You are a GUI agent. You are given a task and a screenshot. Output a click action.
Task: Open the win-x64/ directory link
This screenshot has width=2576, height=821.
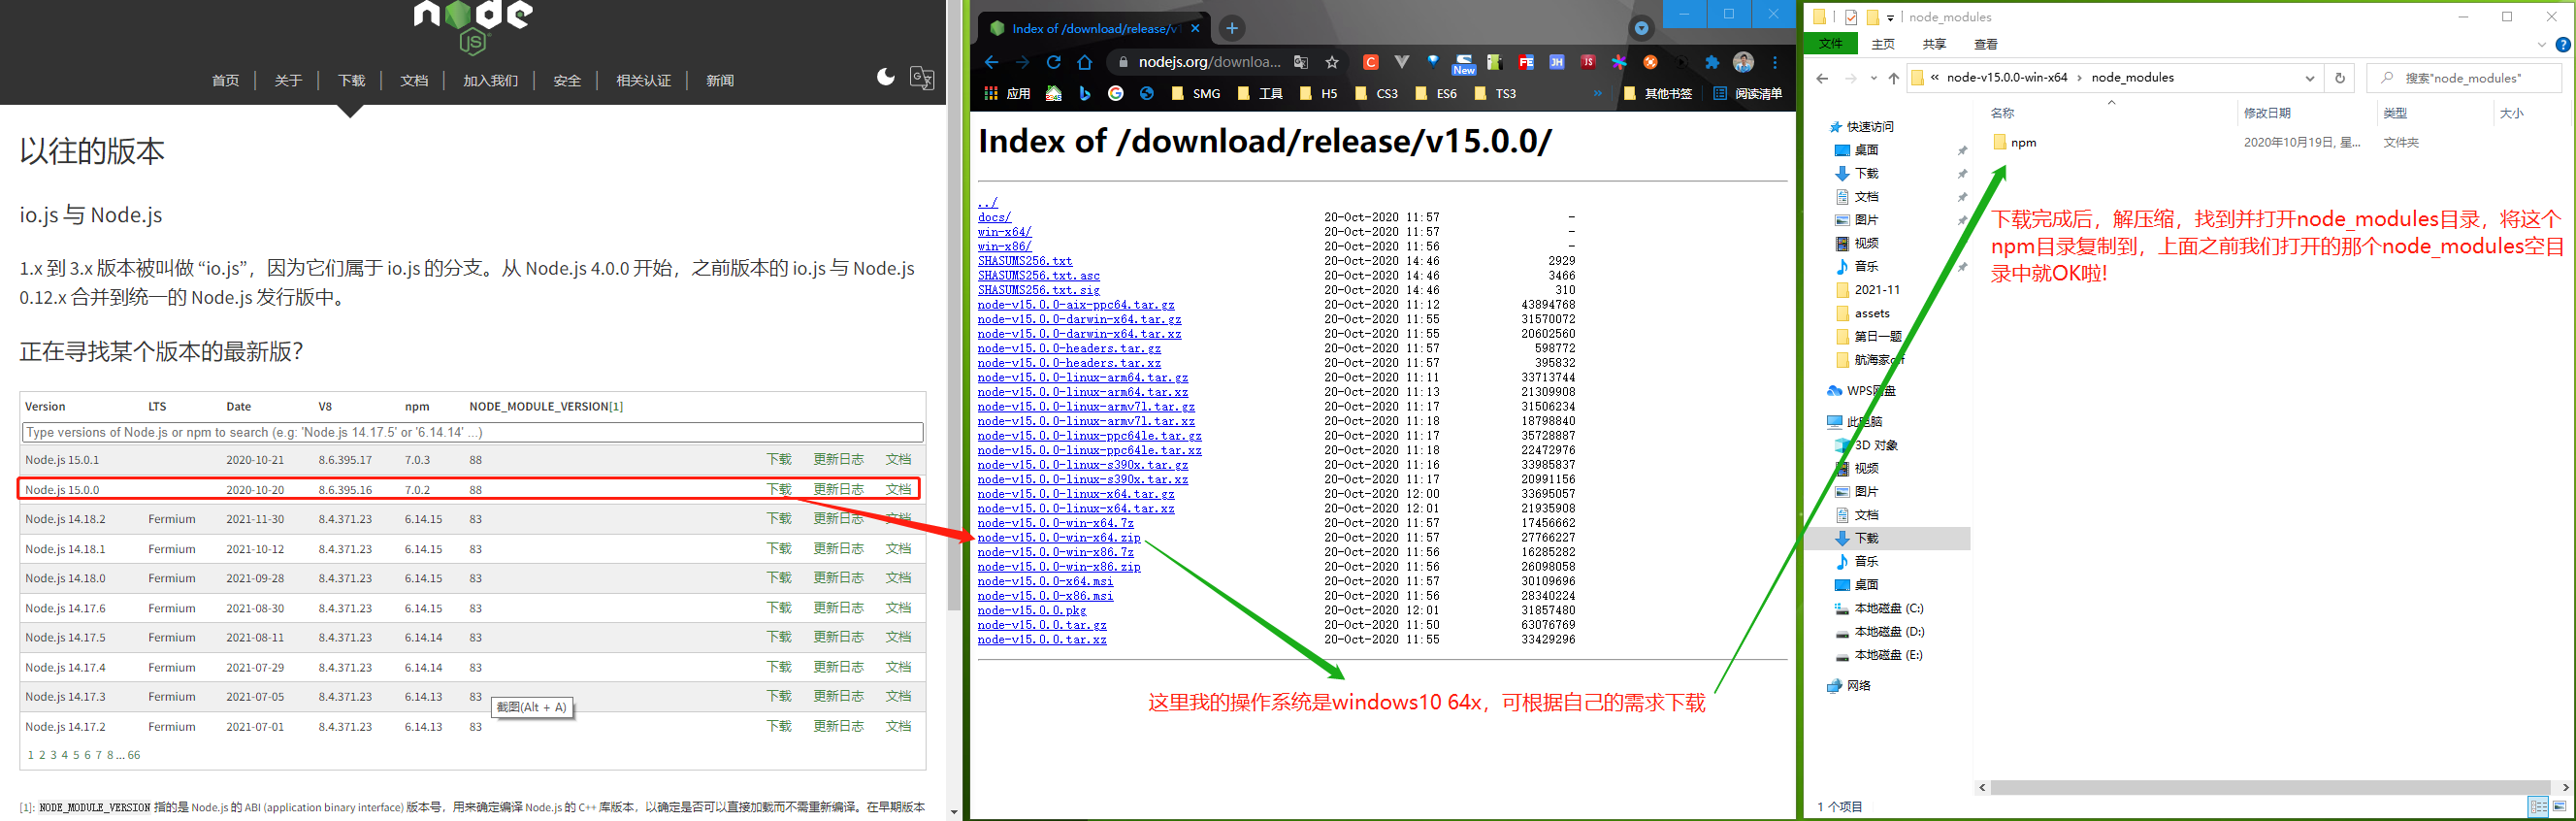click(1004, 232)
